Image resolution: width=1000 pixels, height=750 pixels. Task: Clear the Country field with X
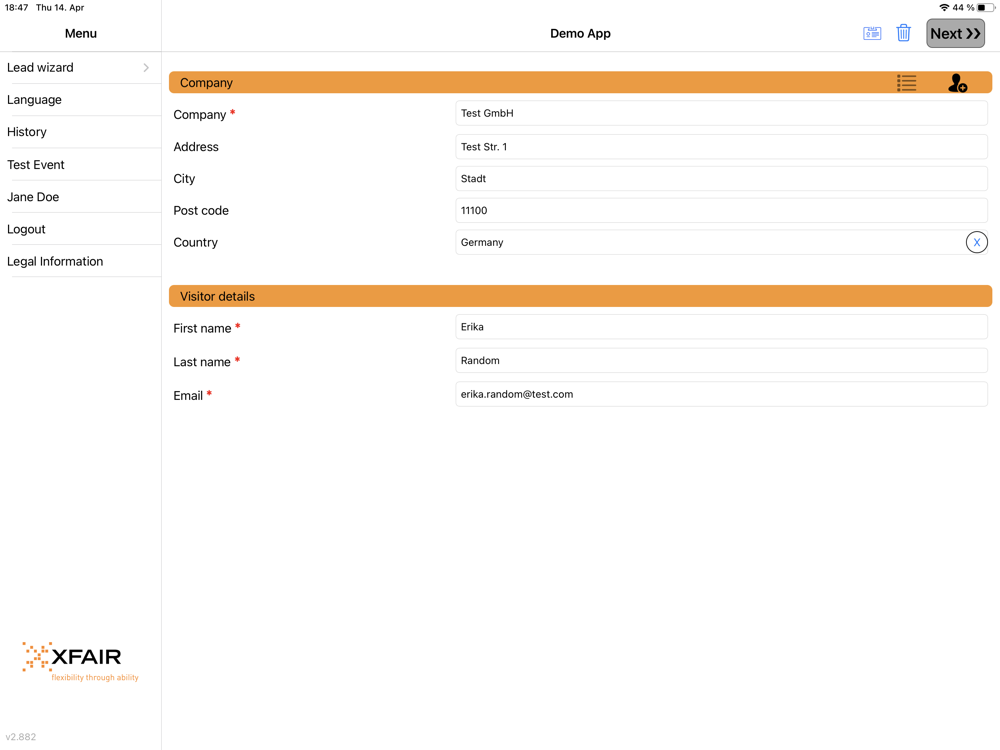(976, 242)
